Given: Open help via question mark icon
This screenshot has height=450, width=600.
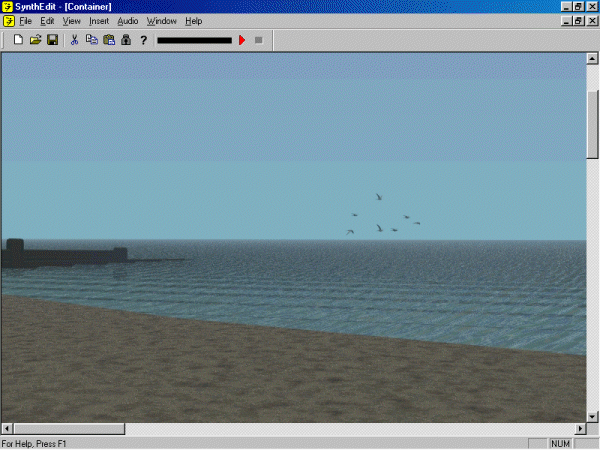Looking at the screenshot, I should click(143, 40).
